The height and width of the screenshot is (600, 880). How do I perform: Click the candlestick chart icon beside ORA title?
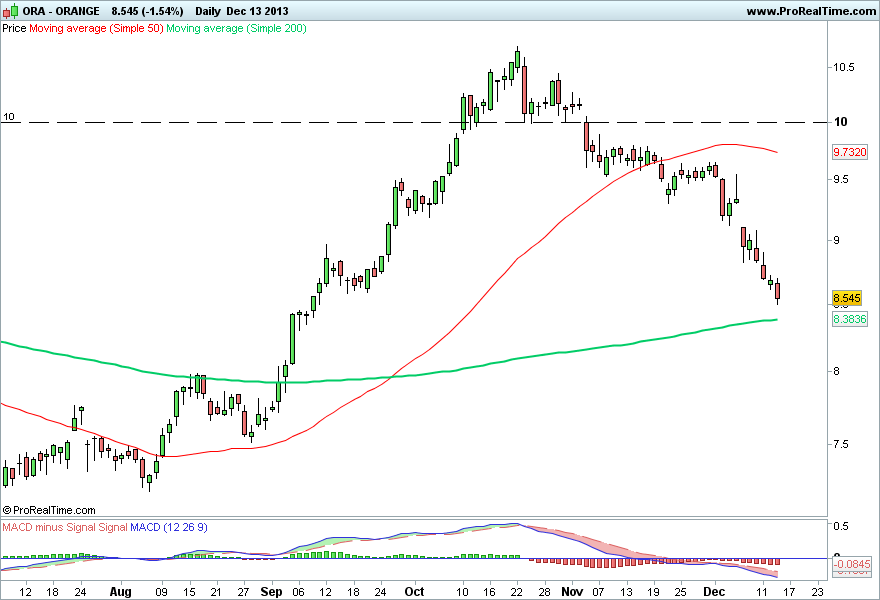[11, 11]
